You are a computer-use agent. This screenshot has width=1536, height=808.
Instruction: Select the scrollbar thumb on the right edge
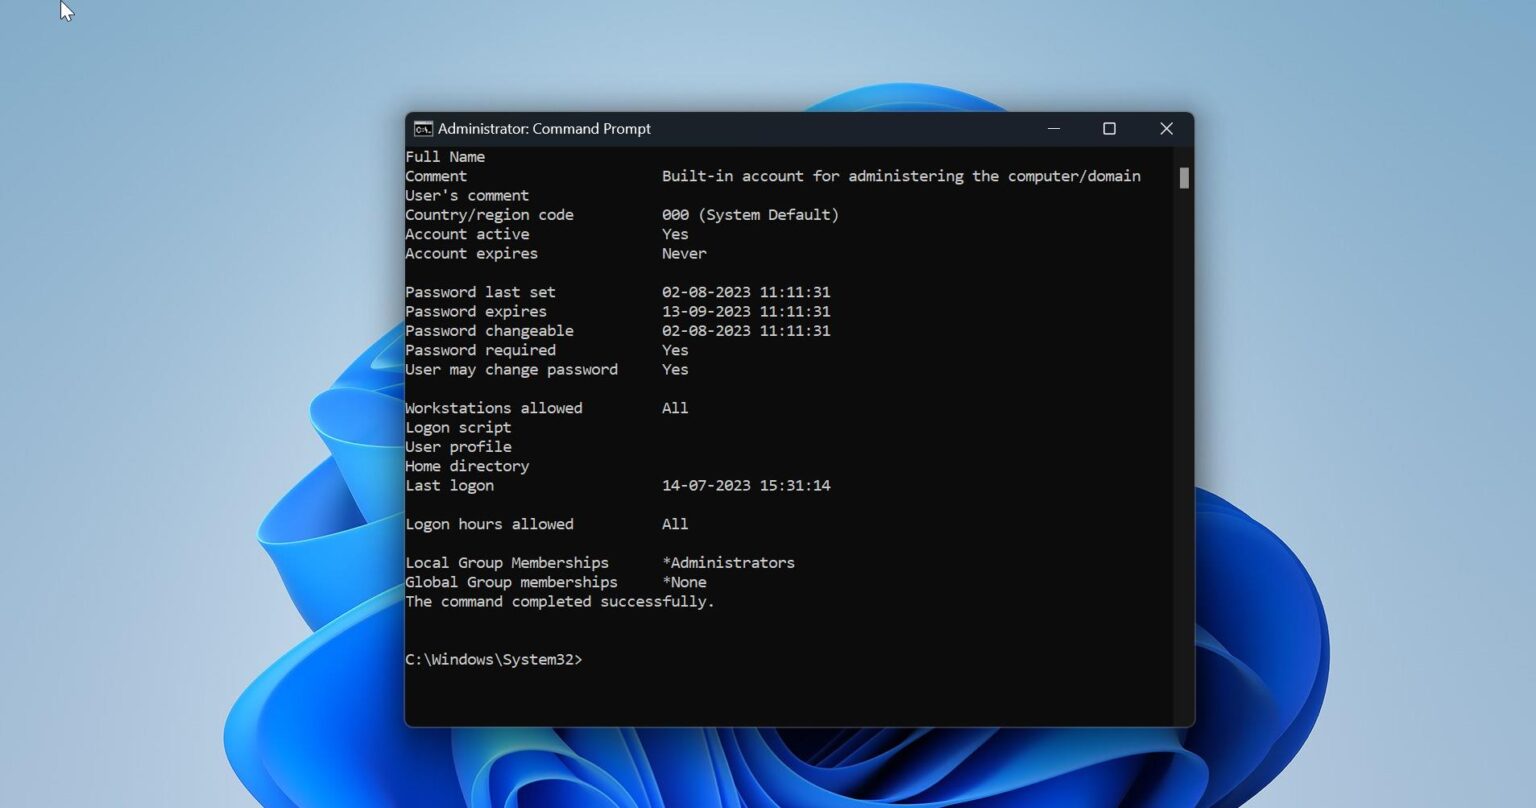1182,178
